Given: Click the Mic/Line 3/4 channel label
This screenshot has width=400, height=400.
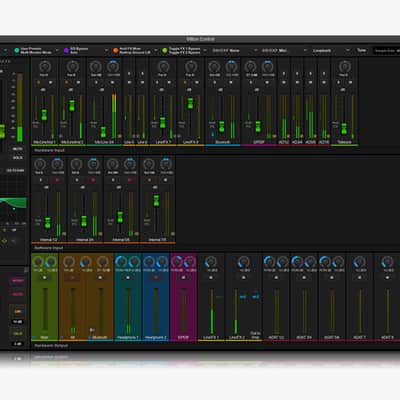Looking at the screenshot, I should tap(104, 142).
